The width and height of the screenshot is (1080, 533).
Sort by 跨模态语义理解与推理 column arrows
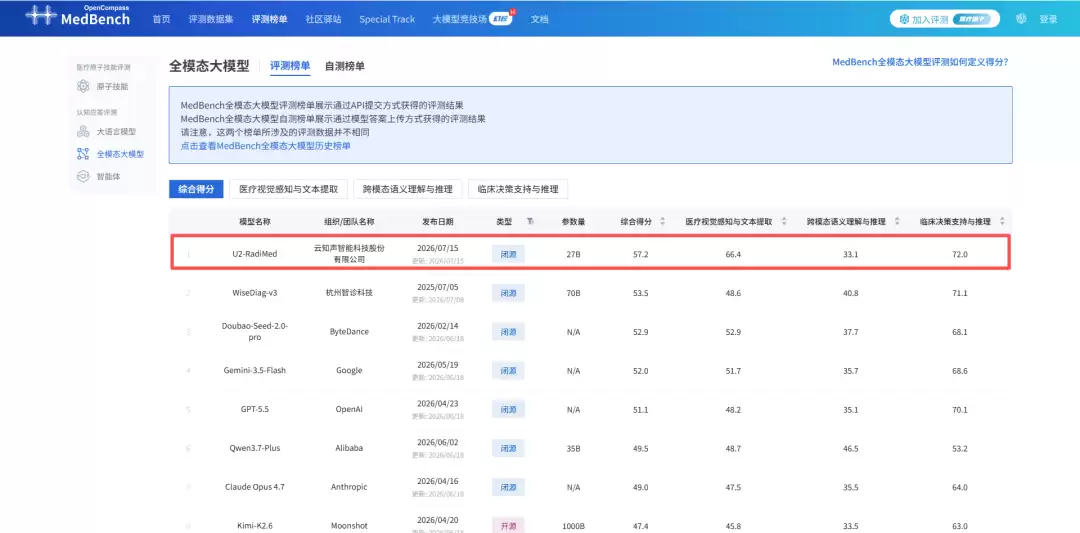tap(897, 222)
